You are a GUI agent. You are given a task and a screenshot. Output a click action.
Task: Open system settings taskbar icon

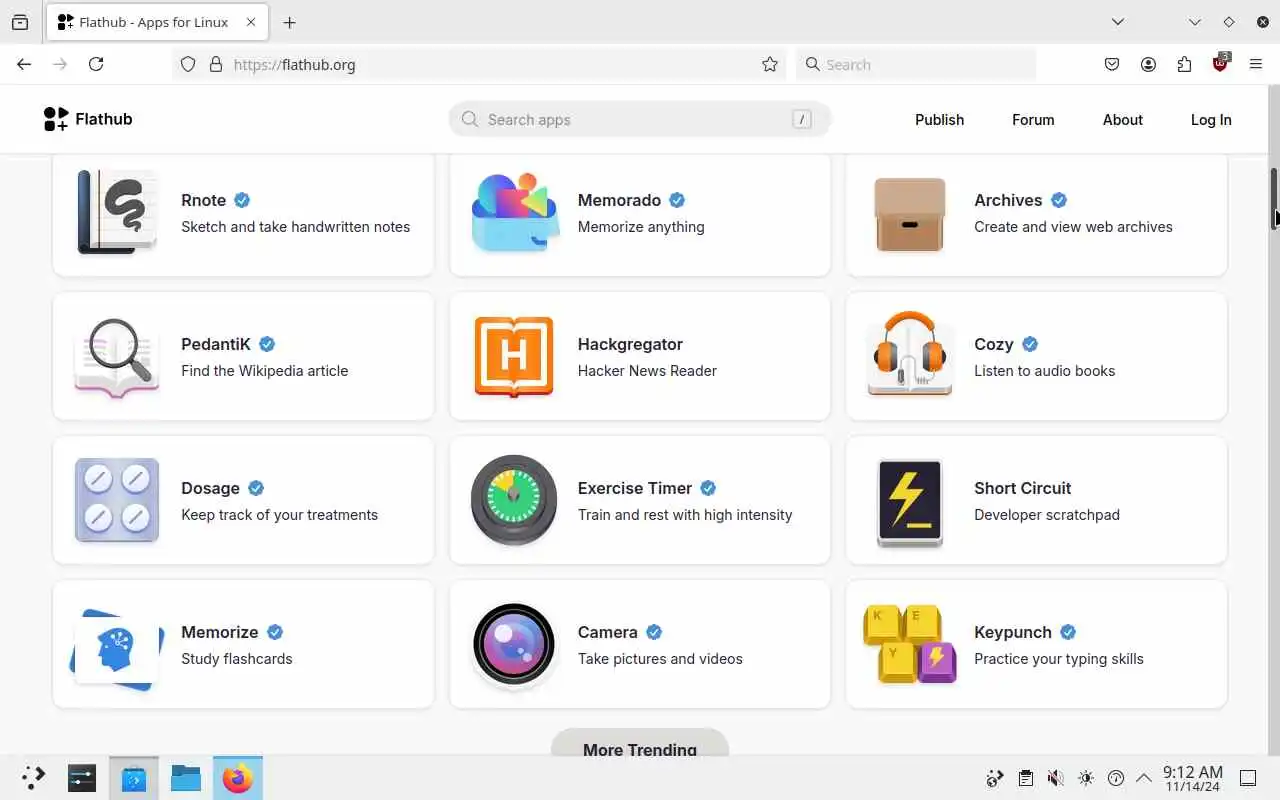(82, 778)
